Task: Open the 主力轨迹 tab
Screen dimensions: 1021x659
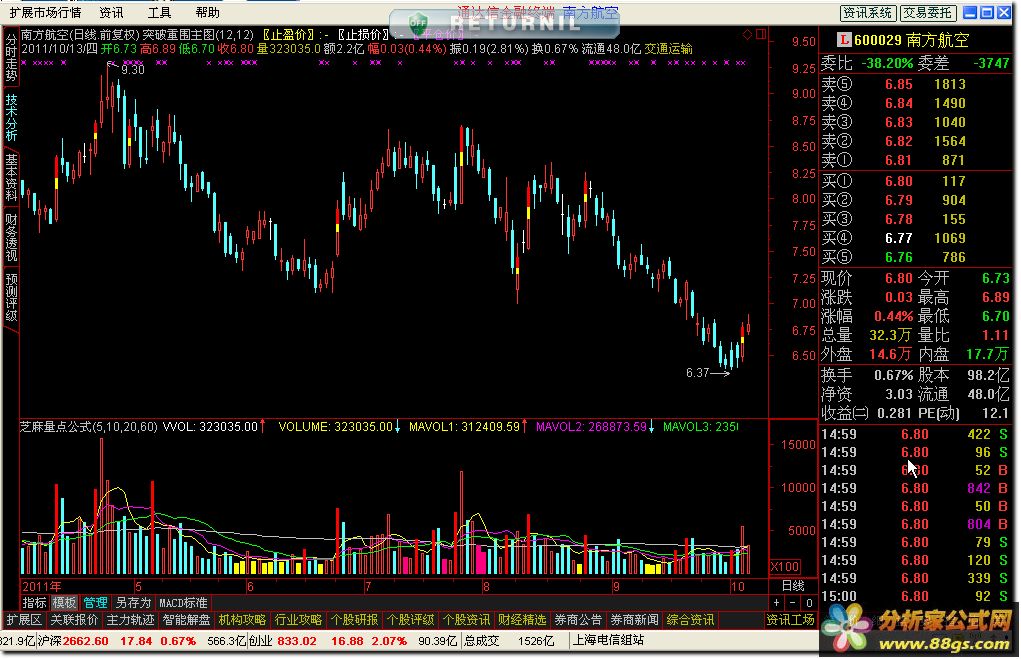Action: click(x=130, y=620)
